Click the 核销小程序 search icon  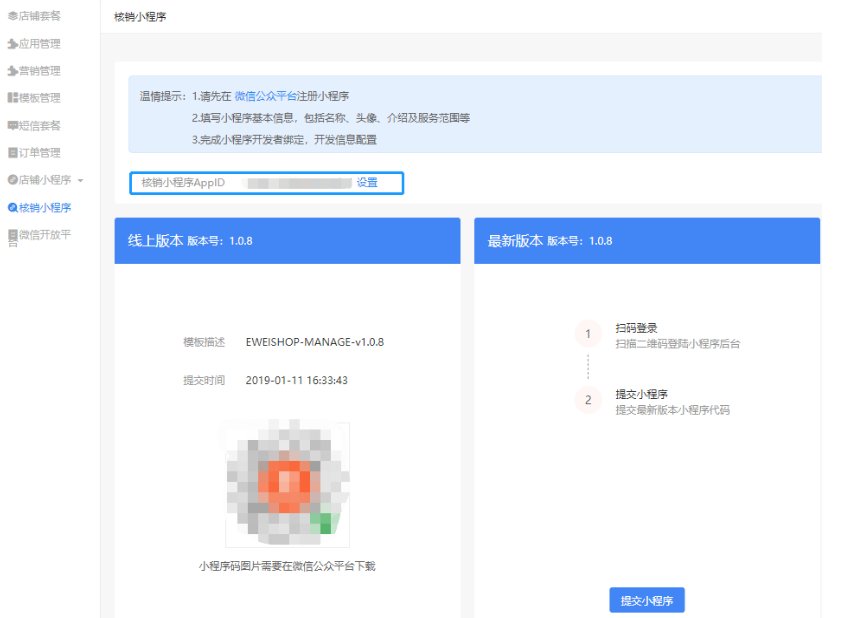12,208
